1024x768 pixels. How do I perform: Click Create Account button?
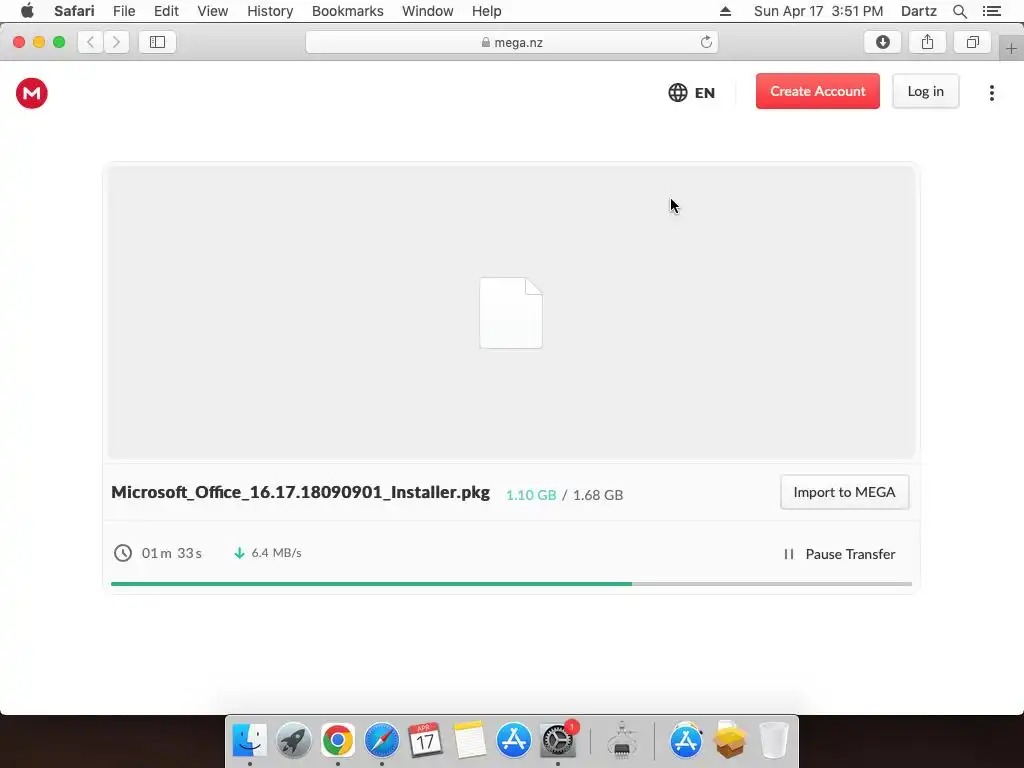point(818,91)
